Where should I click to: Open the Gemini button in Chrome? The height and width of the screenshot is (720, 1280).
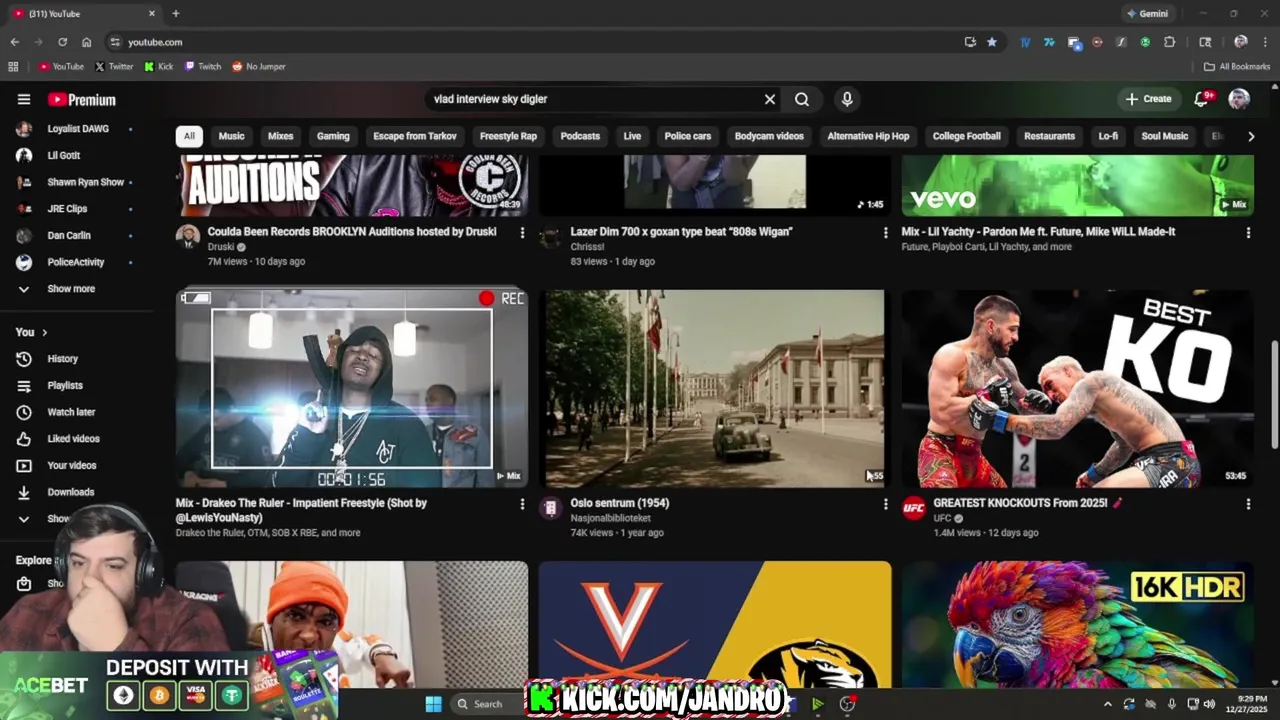pos(1147,14)
